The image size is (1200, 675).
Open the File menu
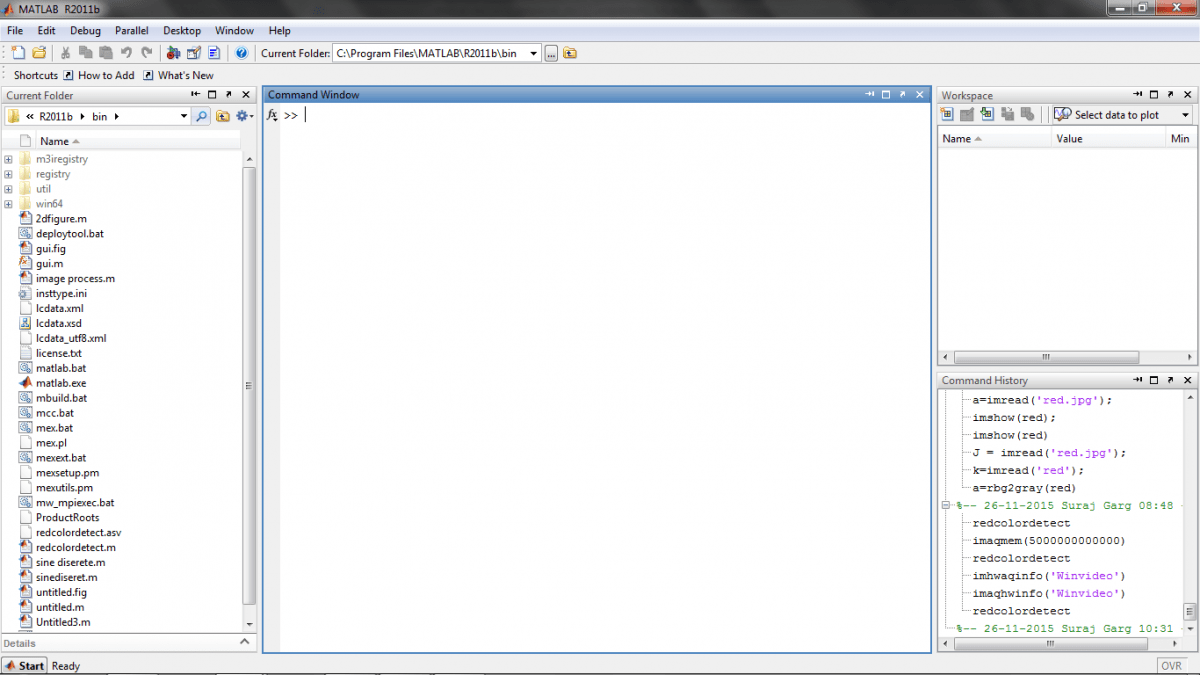tap(15, 31)
